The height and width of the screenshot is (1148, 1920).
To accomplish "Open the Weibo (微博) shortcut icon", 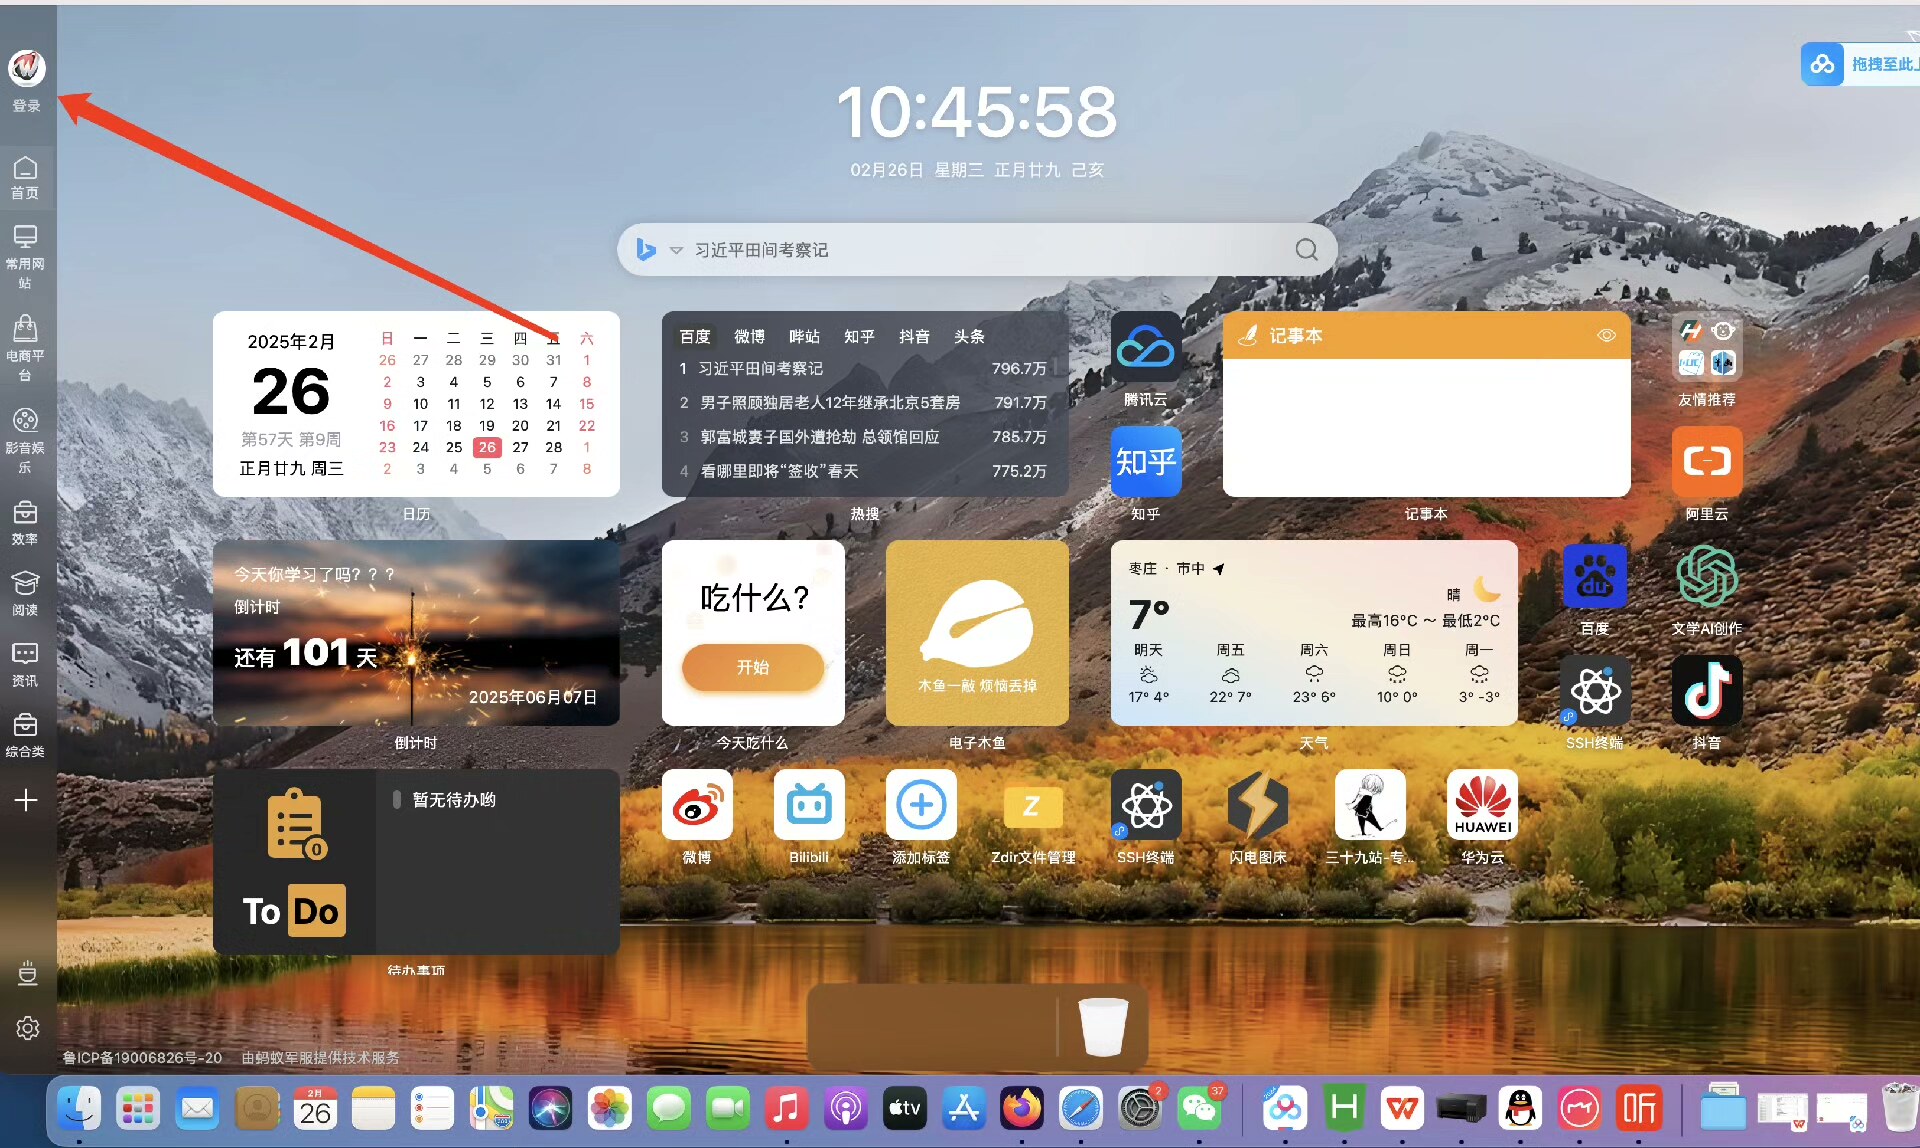I will [x=697, y=805].
